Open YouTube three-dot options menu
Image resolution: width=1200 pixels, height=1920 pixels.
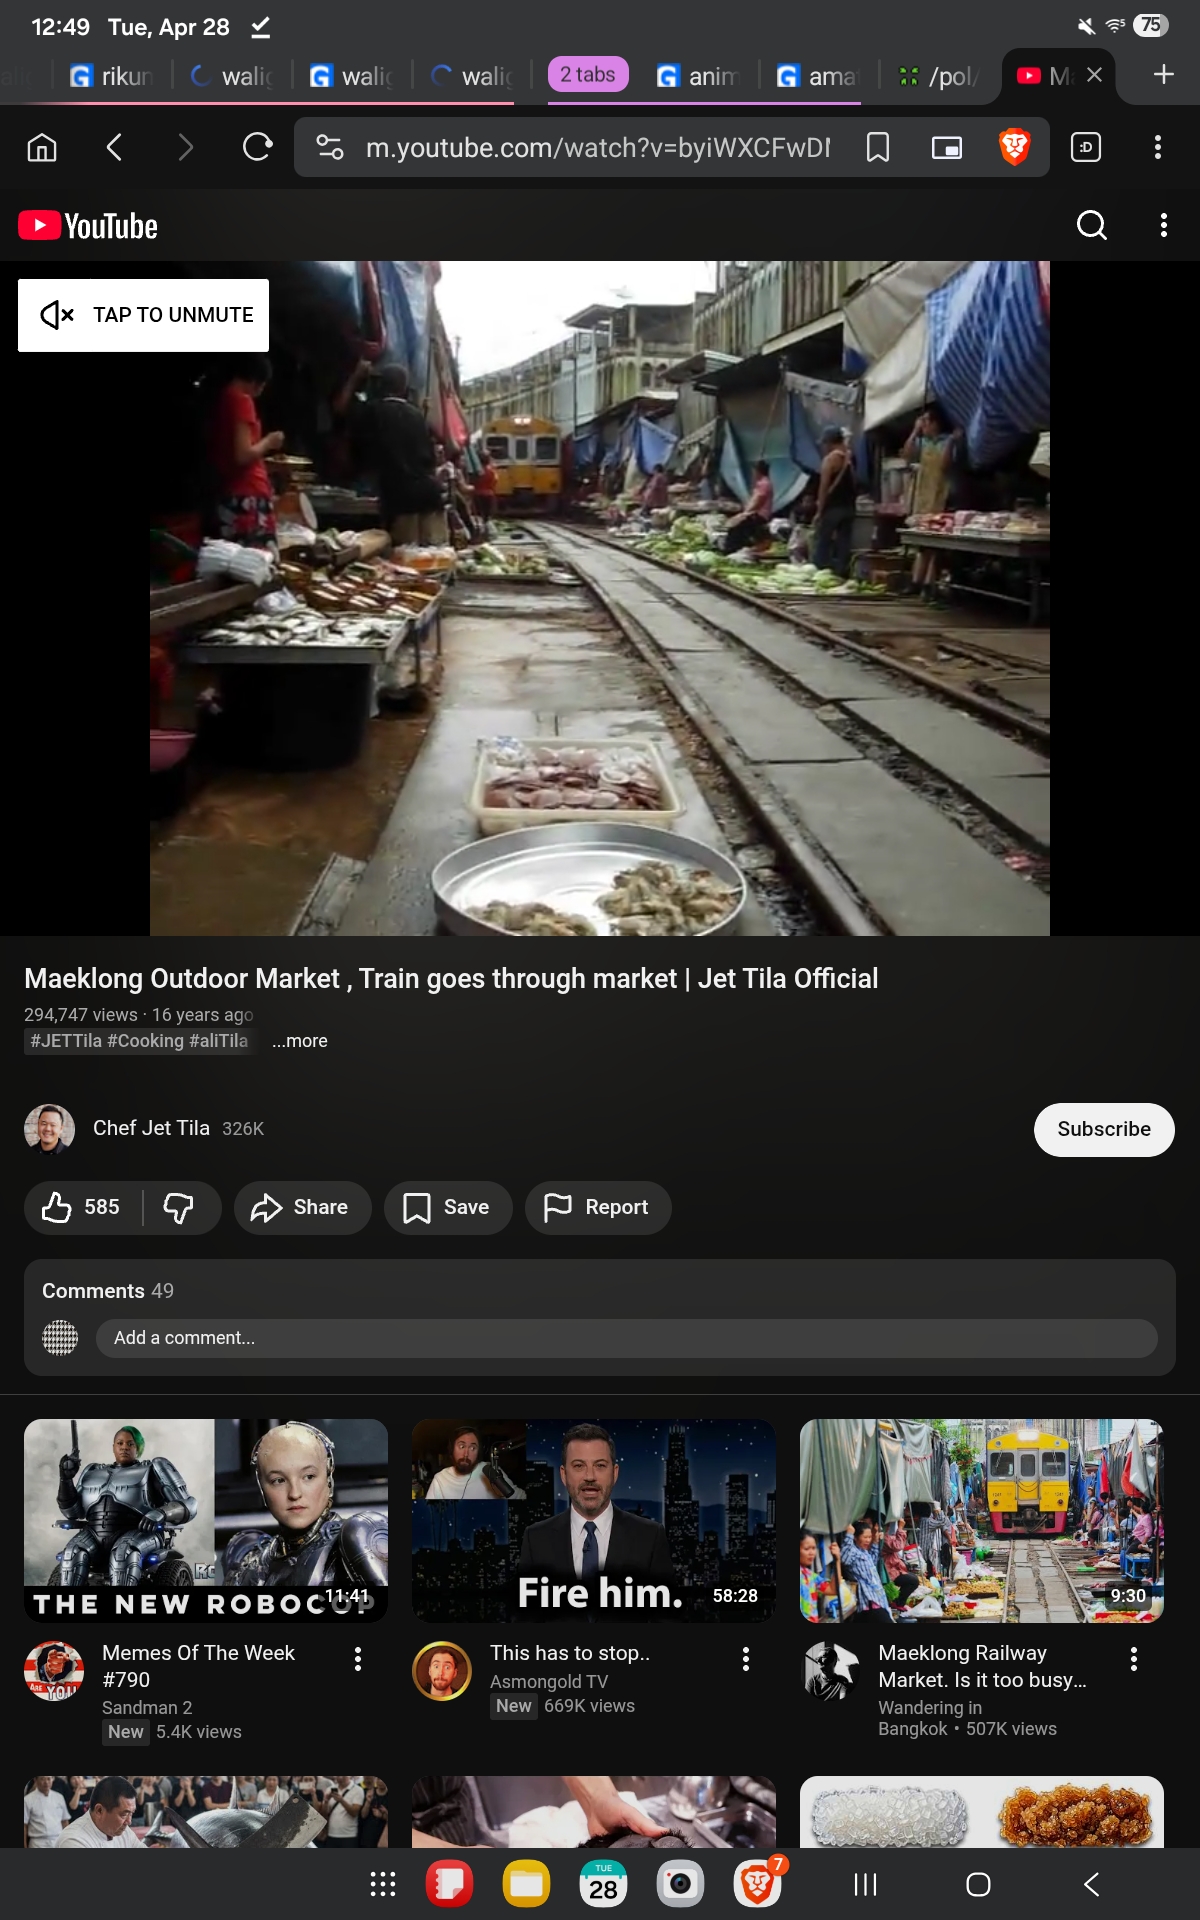point(1163,225)
